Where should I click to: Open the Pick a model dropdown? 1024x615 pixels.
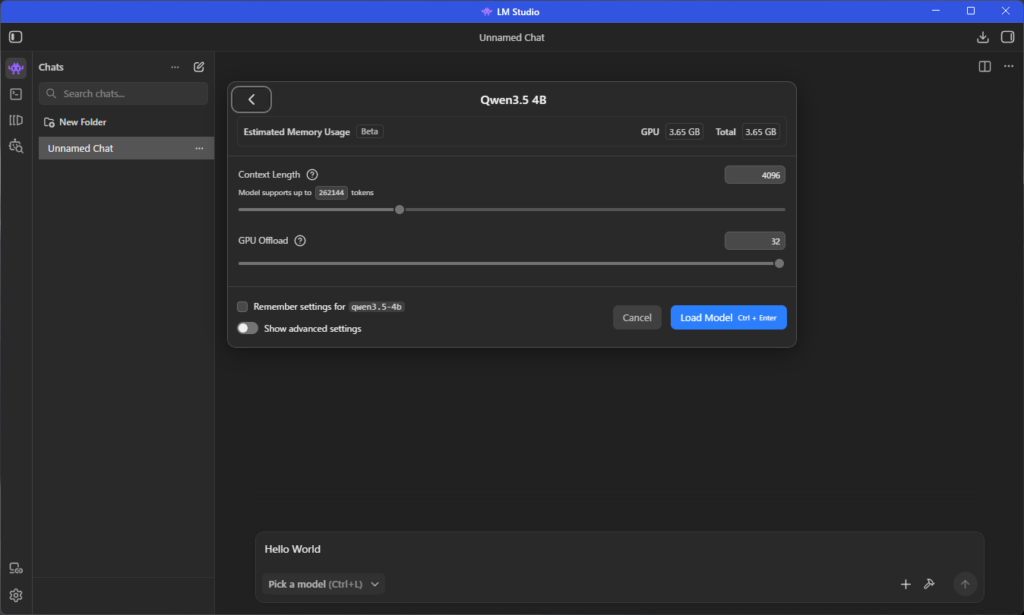[324, 584]
